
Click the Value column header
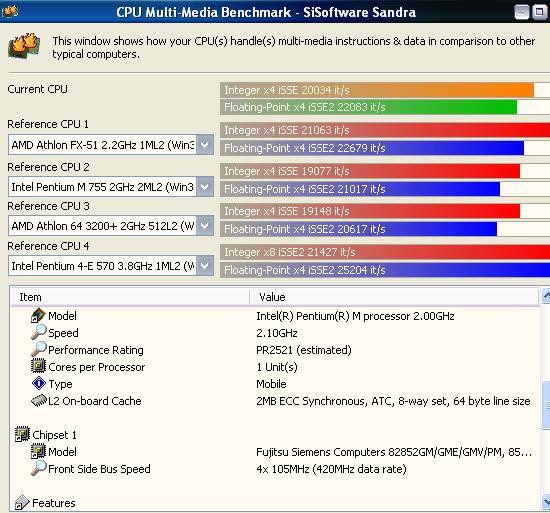coord(394,297)
